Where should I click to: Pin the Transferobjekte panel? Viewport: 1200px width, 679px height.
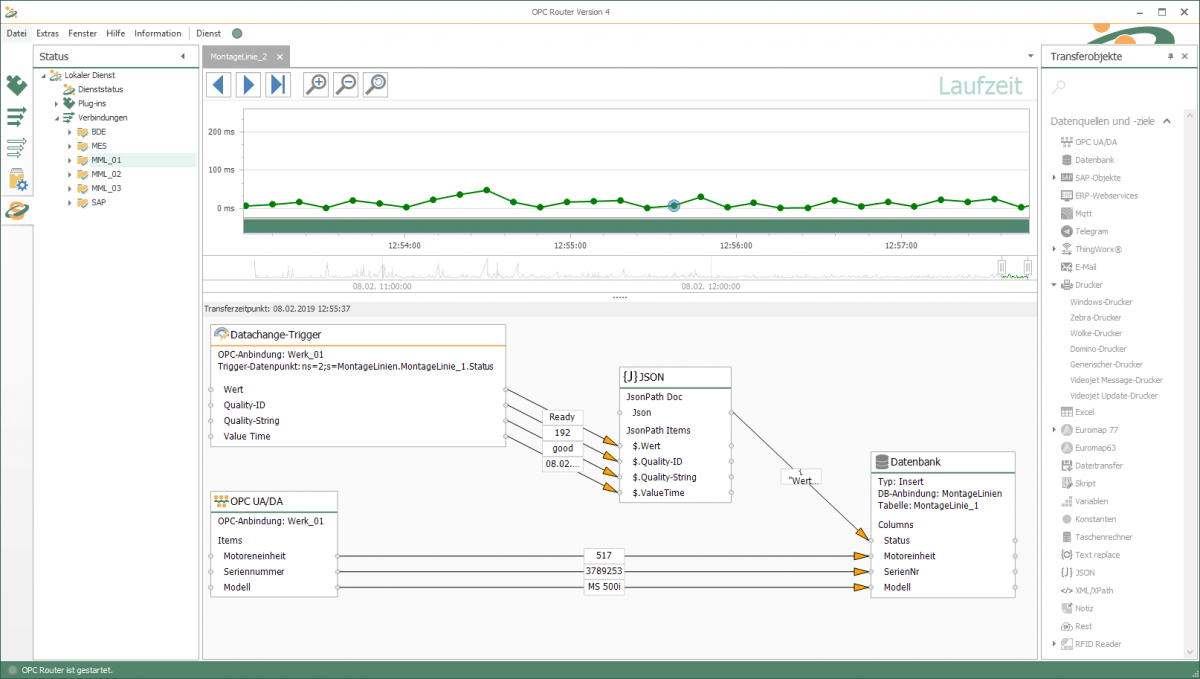click(1171, 57)
